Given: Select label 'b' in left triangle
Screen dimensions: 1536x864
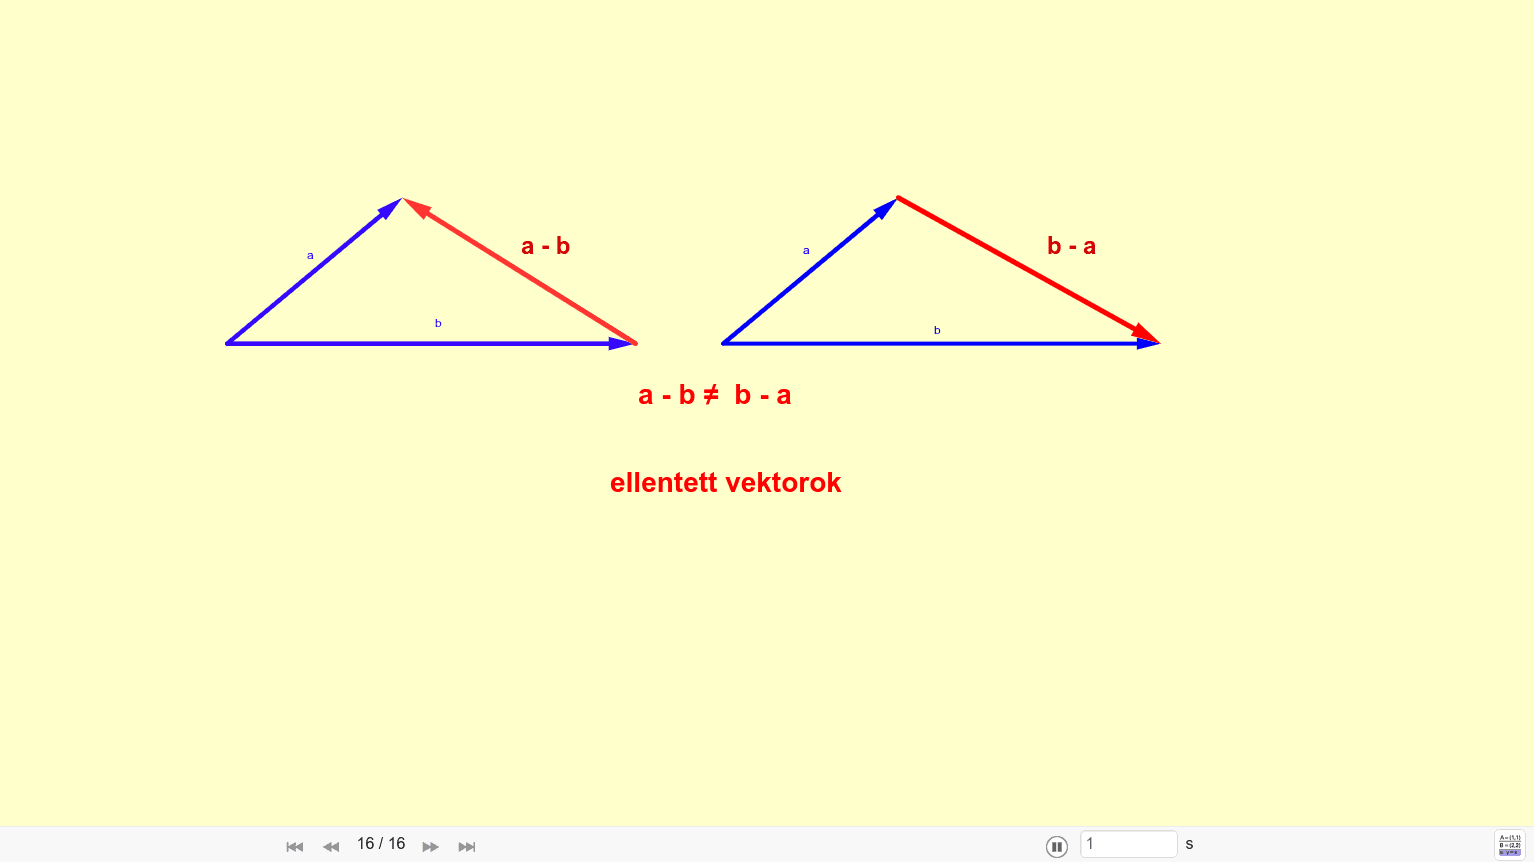Looking at the screenshot, I should point(438,323).
